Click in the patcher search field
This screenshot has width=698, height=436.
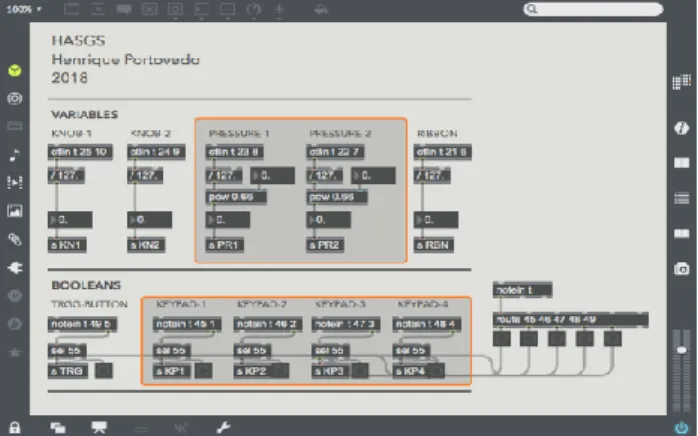593,9
